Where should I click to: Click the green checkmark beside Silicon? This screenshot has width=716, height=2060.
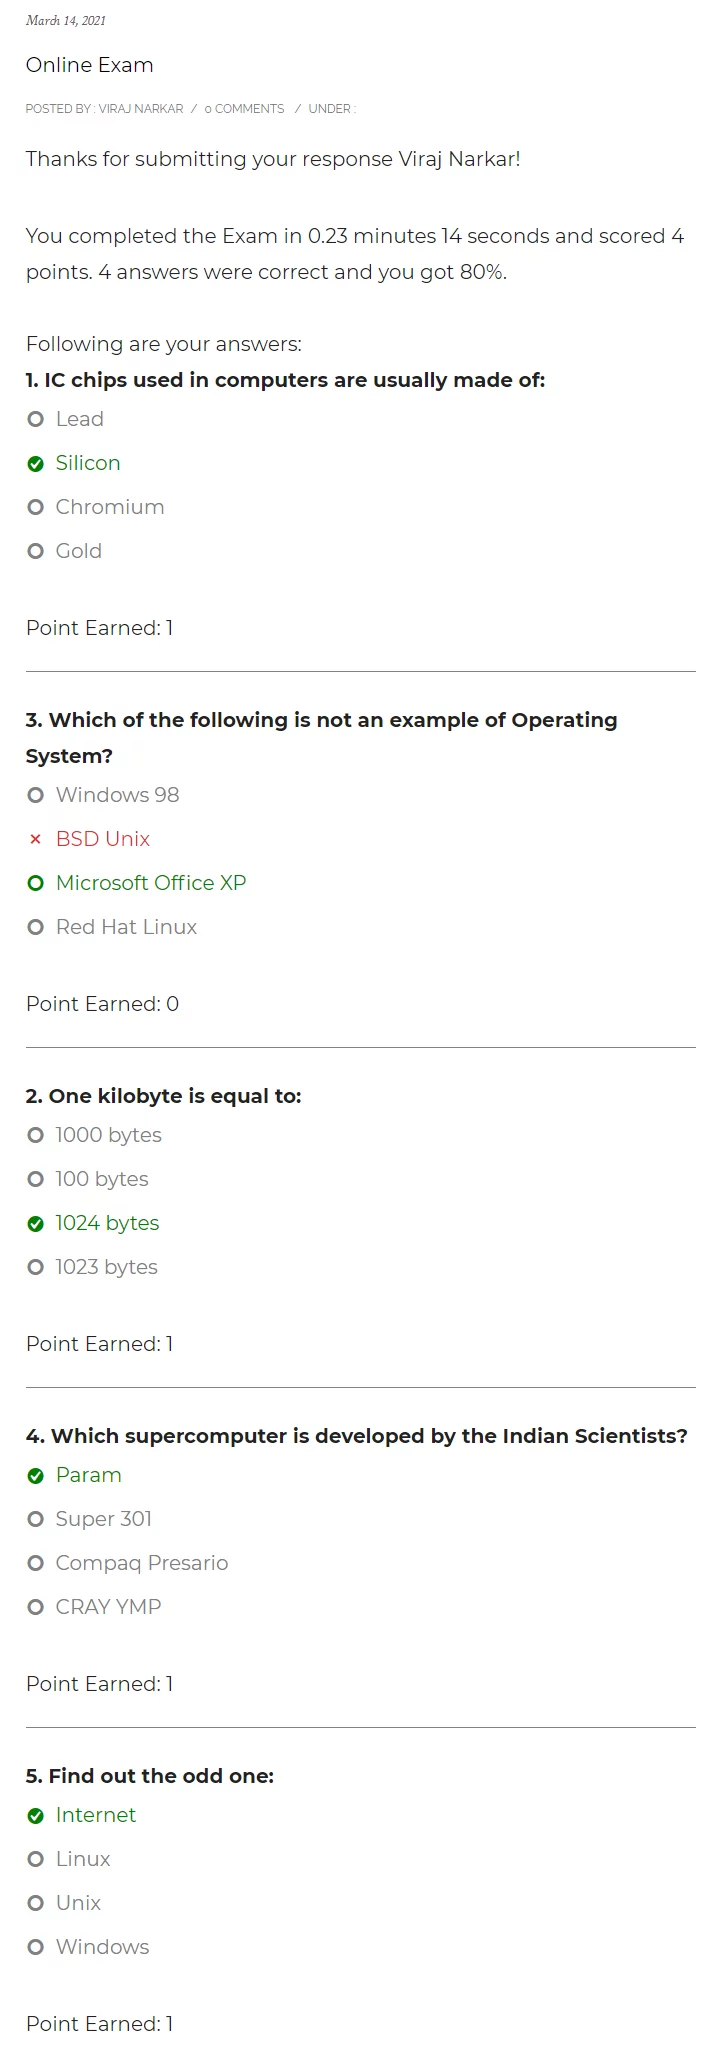click(36, 463)
